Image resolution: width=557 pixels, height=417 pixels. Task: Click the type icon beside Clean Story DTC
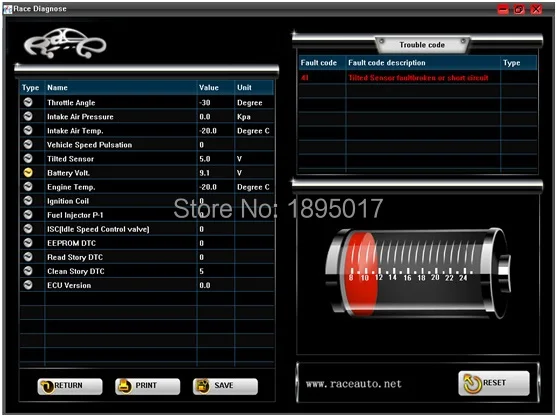28,271
